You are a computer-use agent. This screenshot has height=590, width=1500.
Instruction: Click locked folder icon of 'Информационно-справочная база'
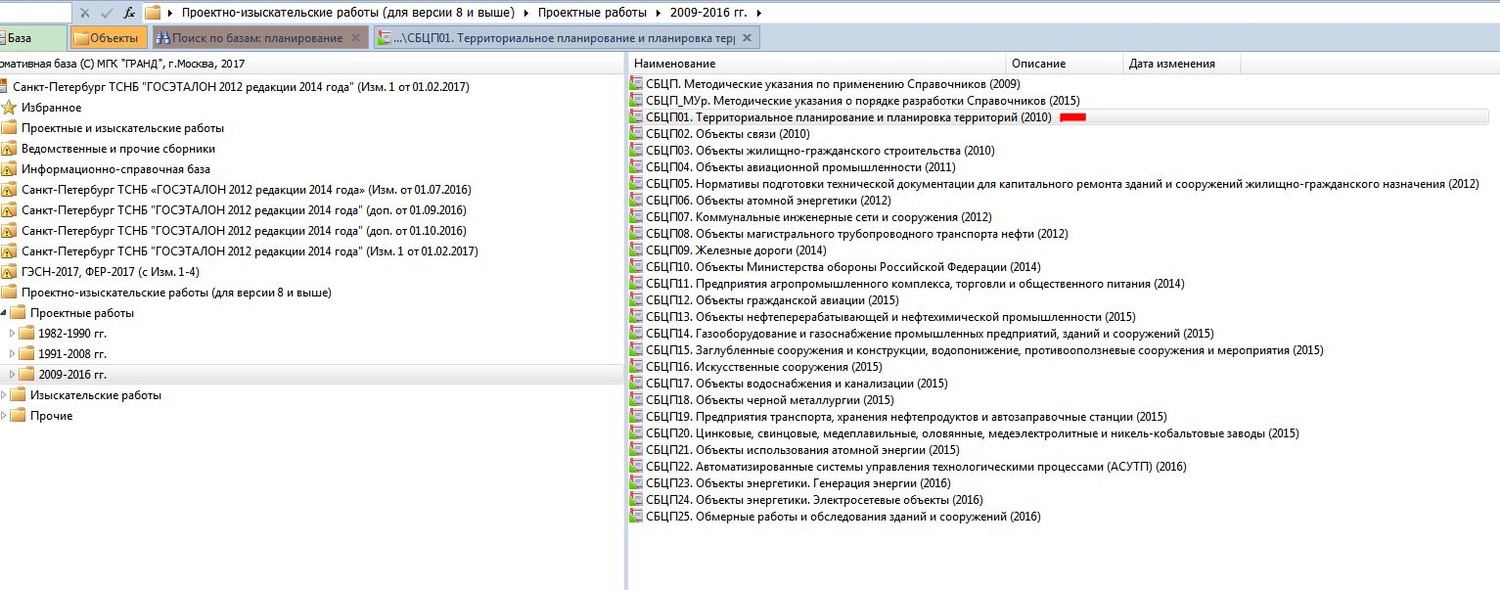[x=9, y=169]
